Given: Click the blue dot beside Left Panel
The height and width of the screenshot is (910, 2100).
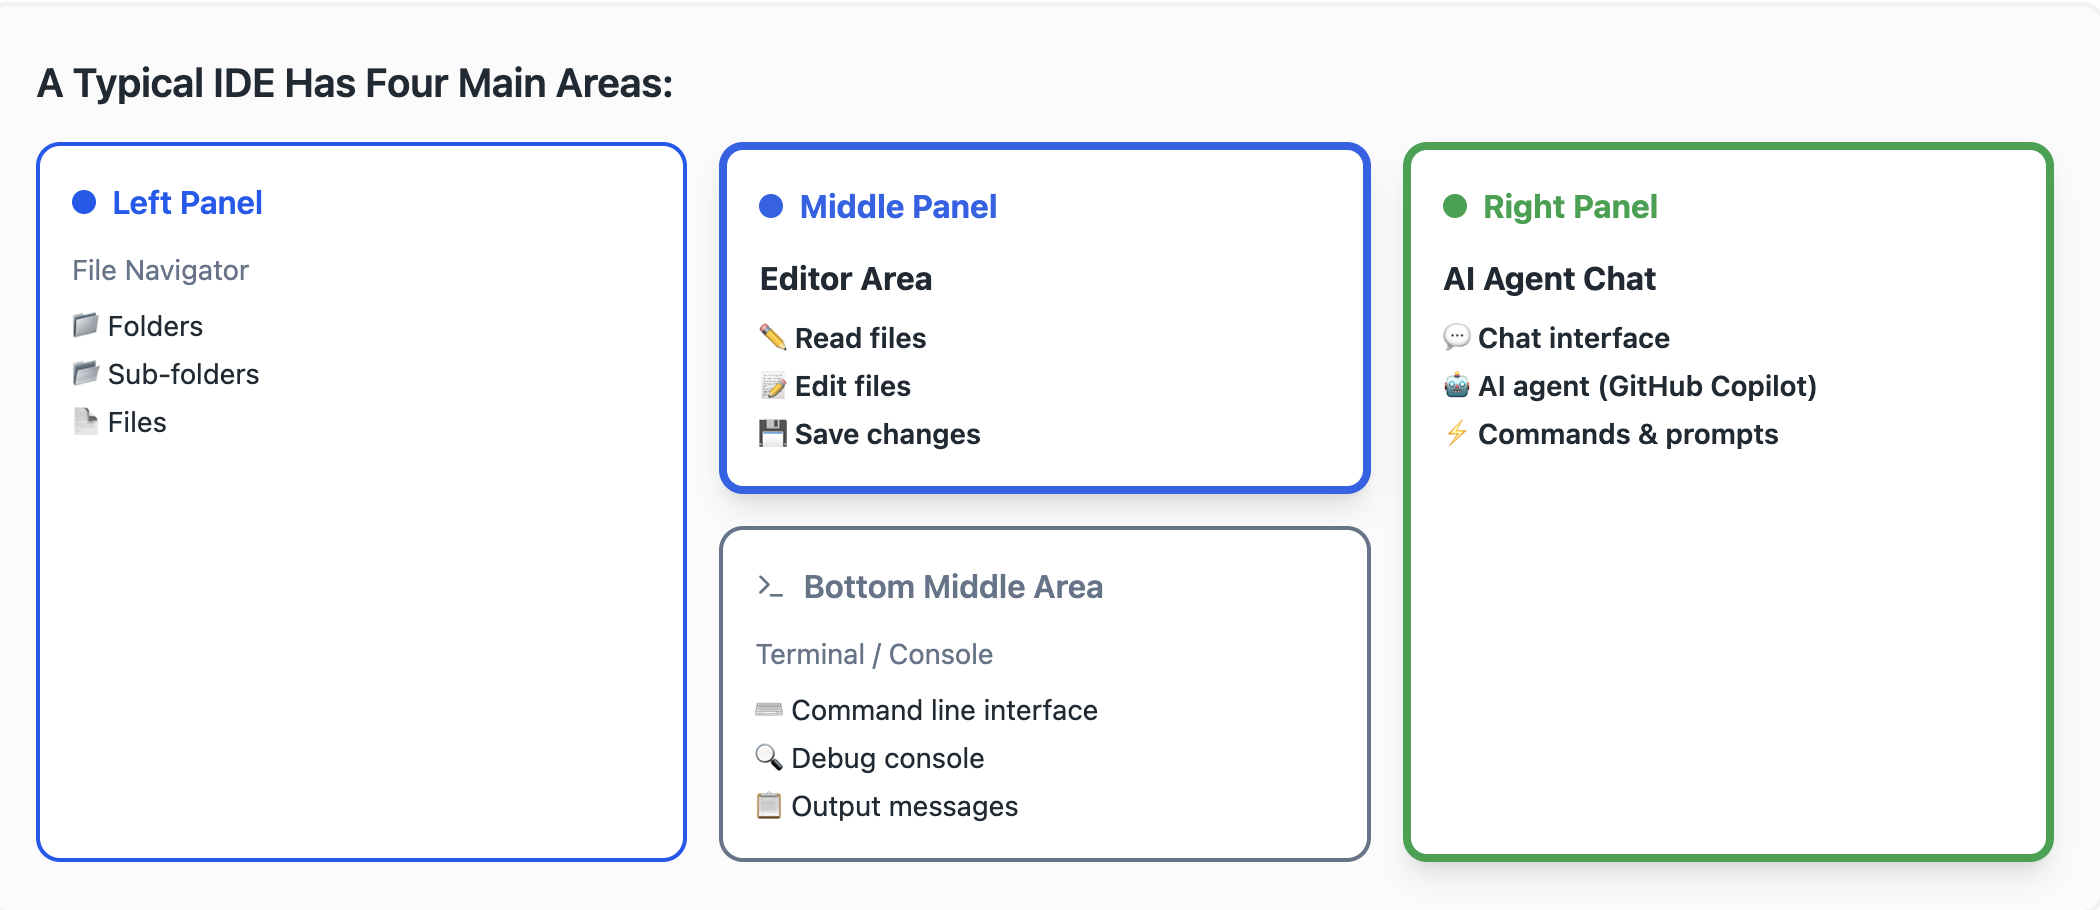Looking at the screenshot, I should pyautogui.click(x=84, y=203).
